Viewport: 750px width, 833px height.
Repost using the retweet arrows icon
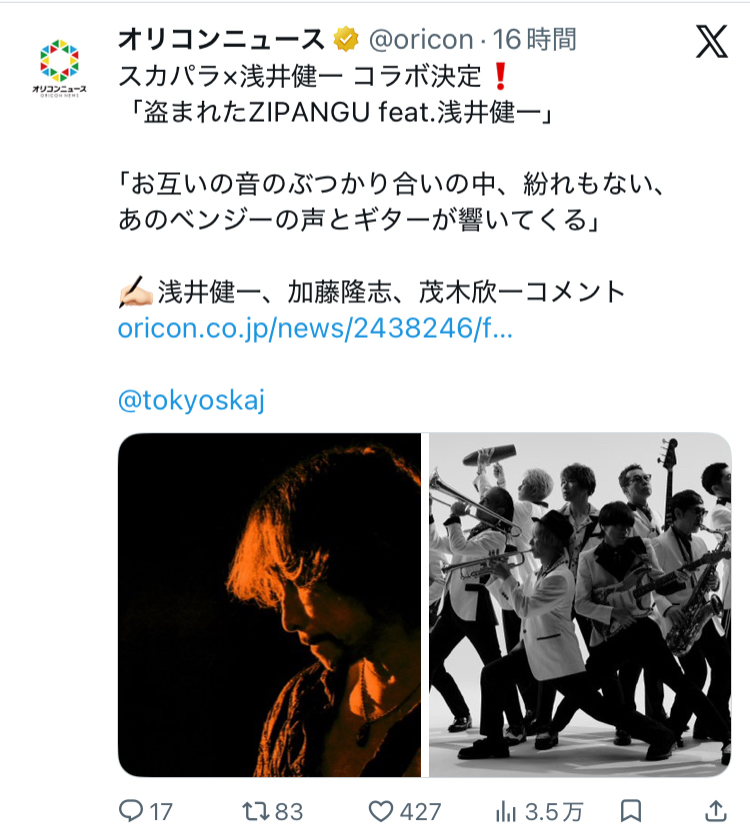click(x=256, y=811)
